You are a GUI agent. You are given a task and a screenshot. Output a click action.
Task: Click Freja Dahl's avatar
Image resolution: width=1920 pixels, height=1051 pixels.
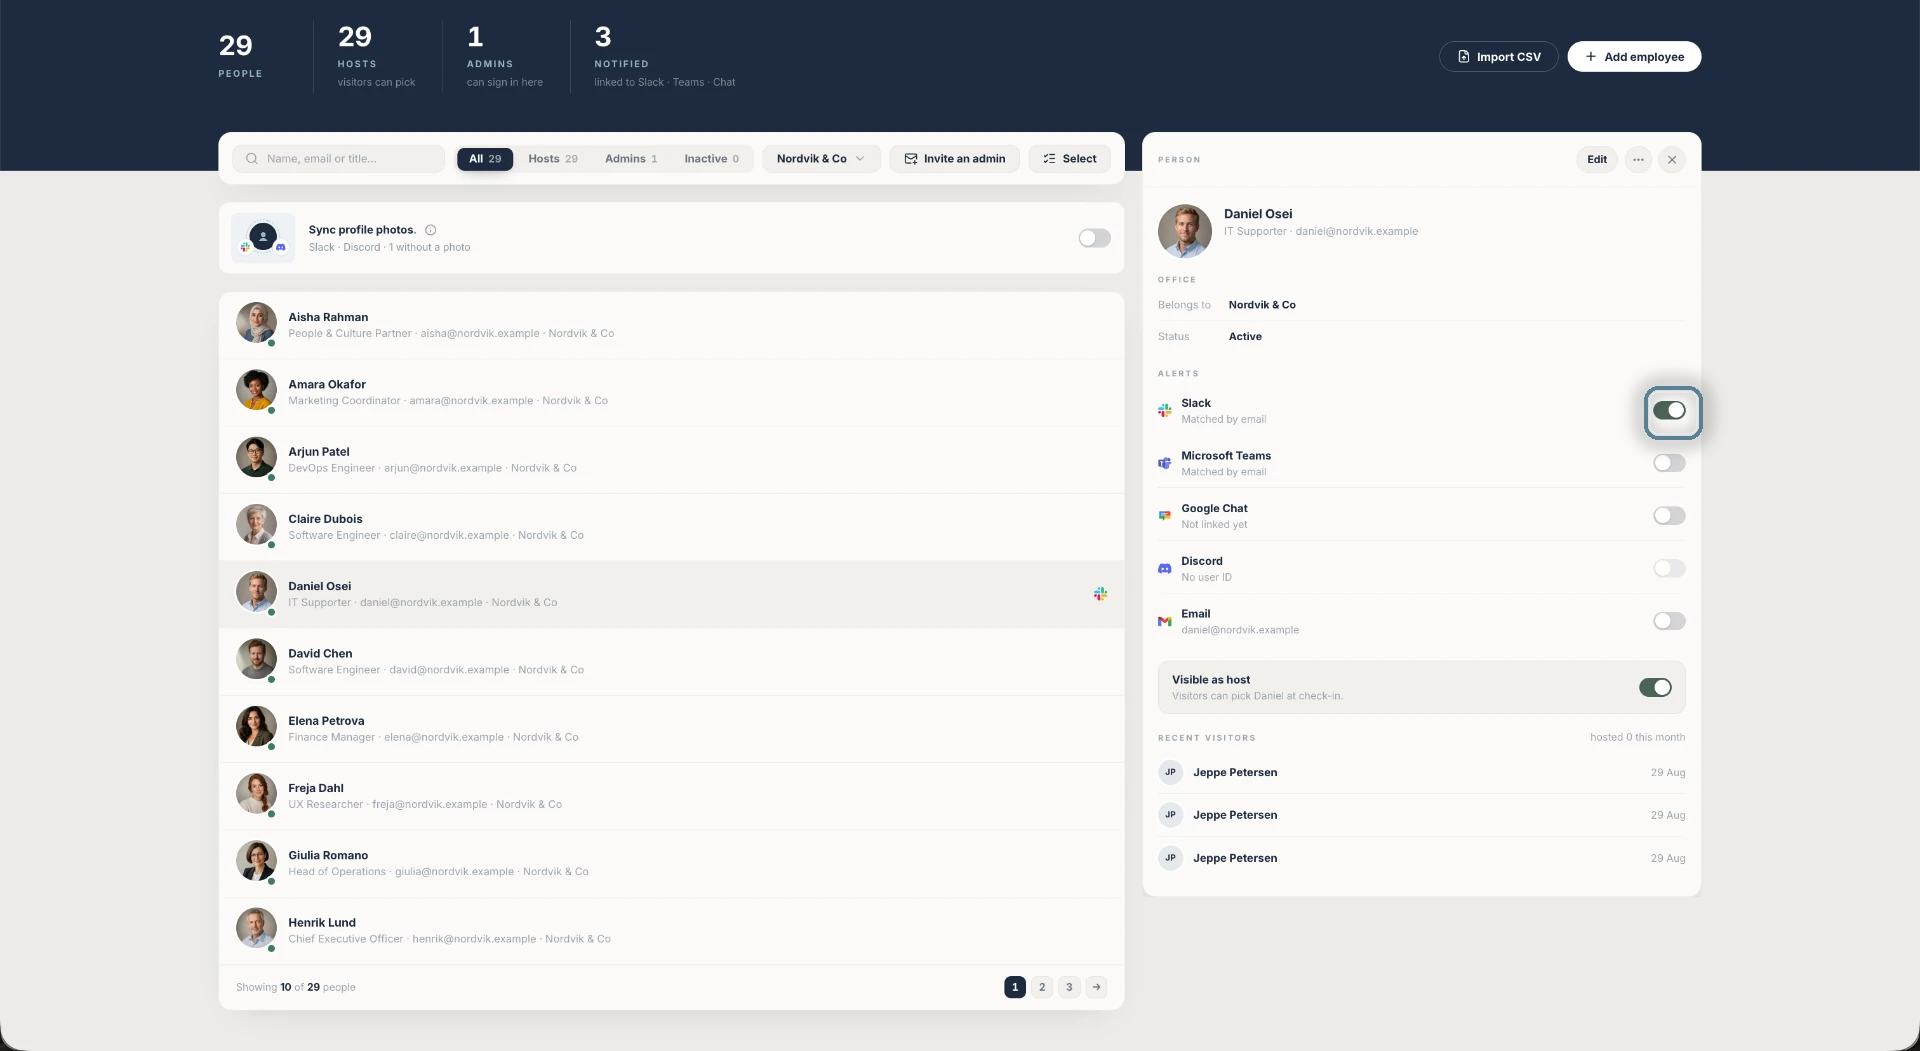point(256,793)
